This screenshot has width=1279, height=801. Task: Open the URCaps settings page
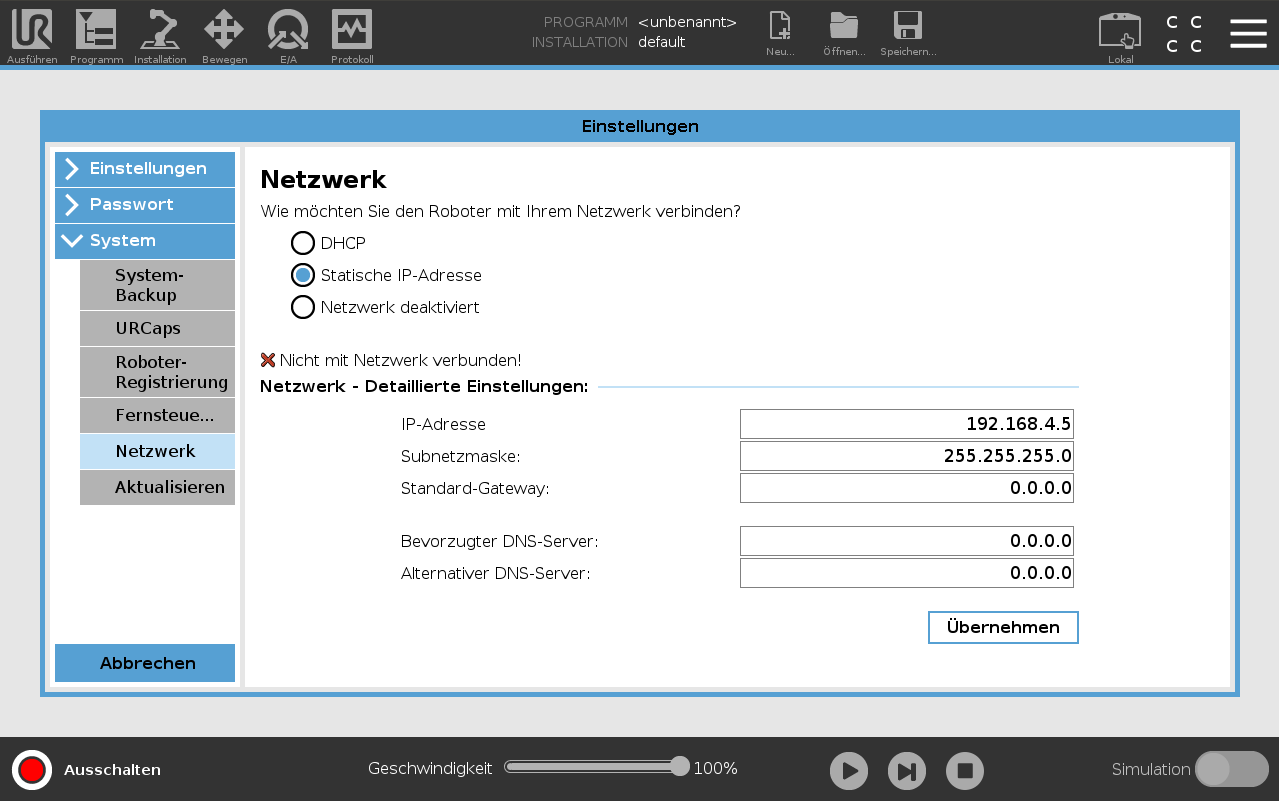(x=157, y=328)
